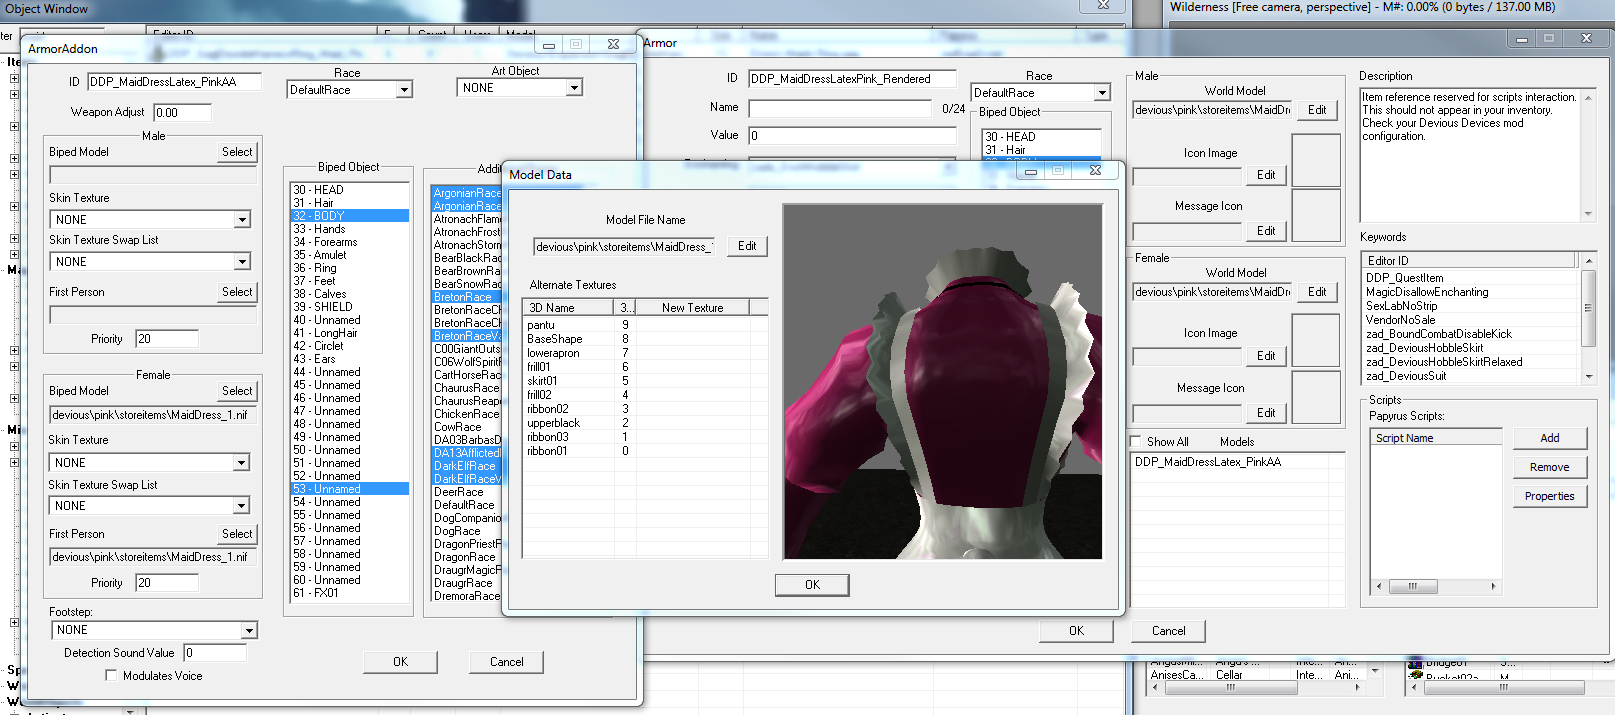Select '39 - SHIELD' biped slot

point(350,307)
